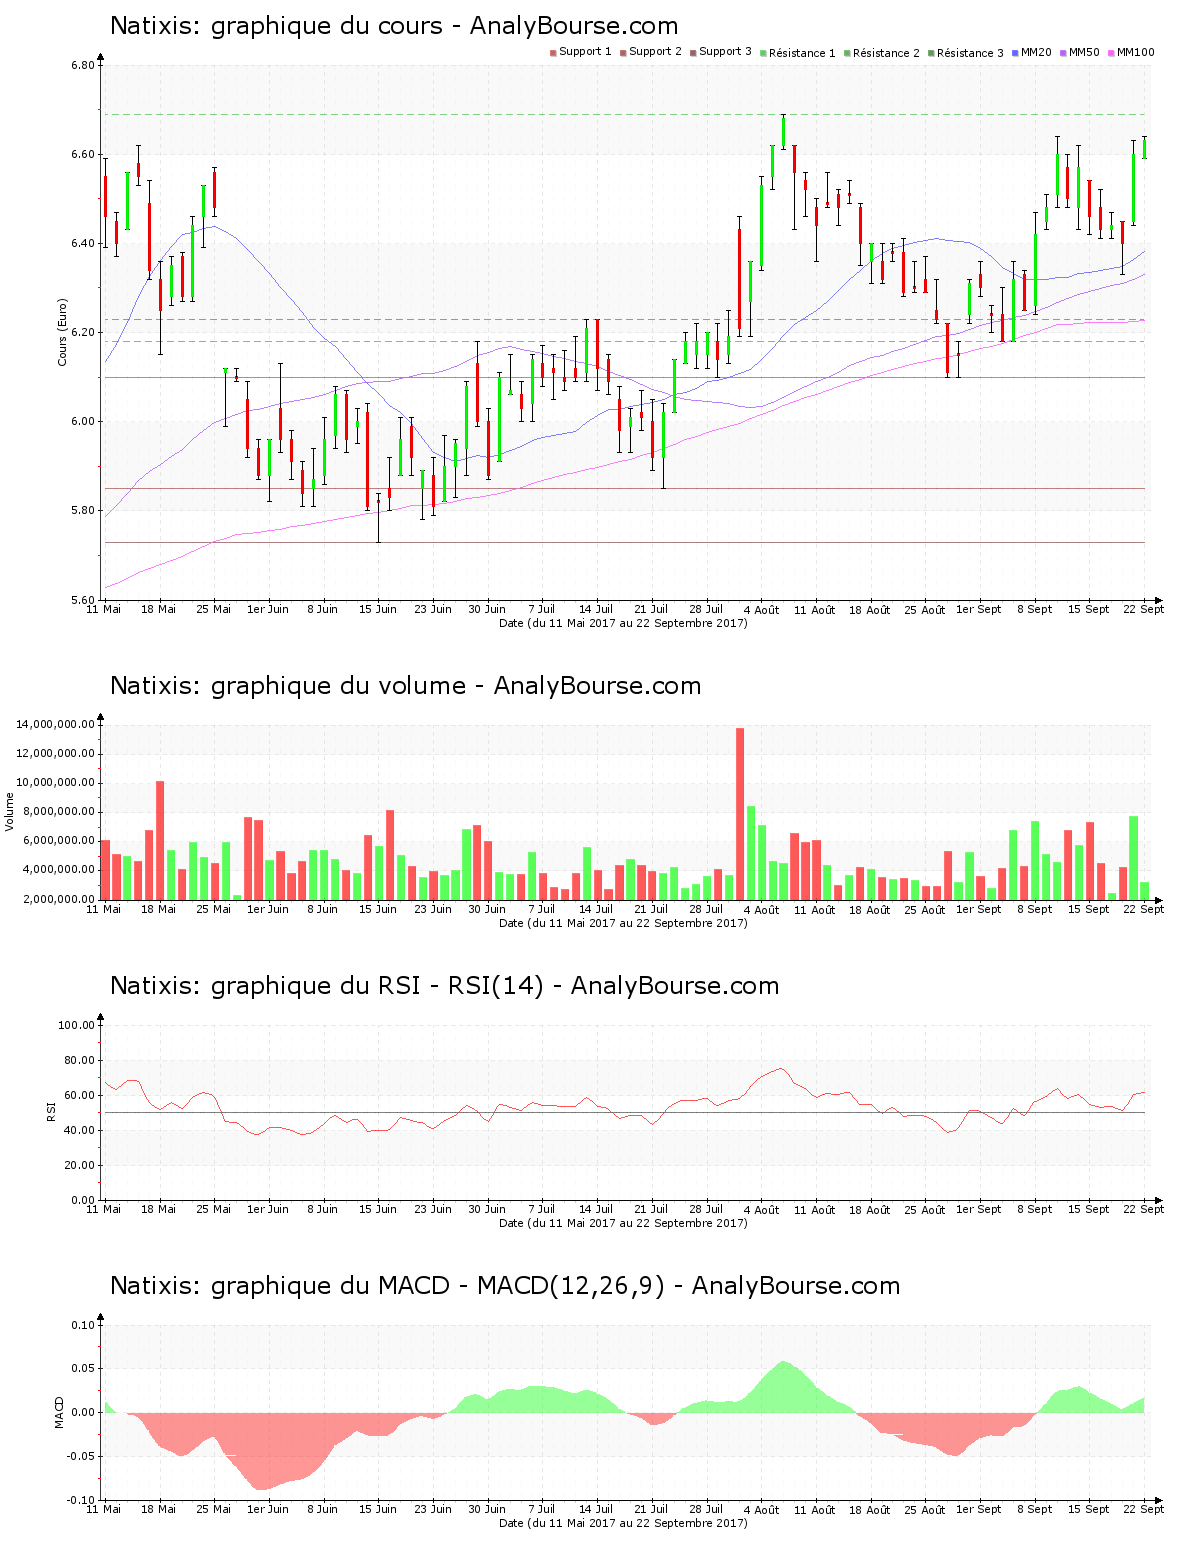Click the 'RSI' vertical axis label
1200x1550 pixels.
51,1111
